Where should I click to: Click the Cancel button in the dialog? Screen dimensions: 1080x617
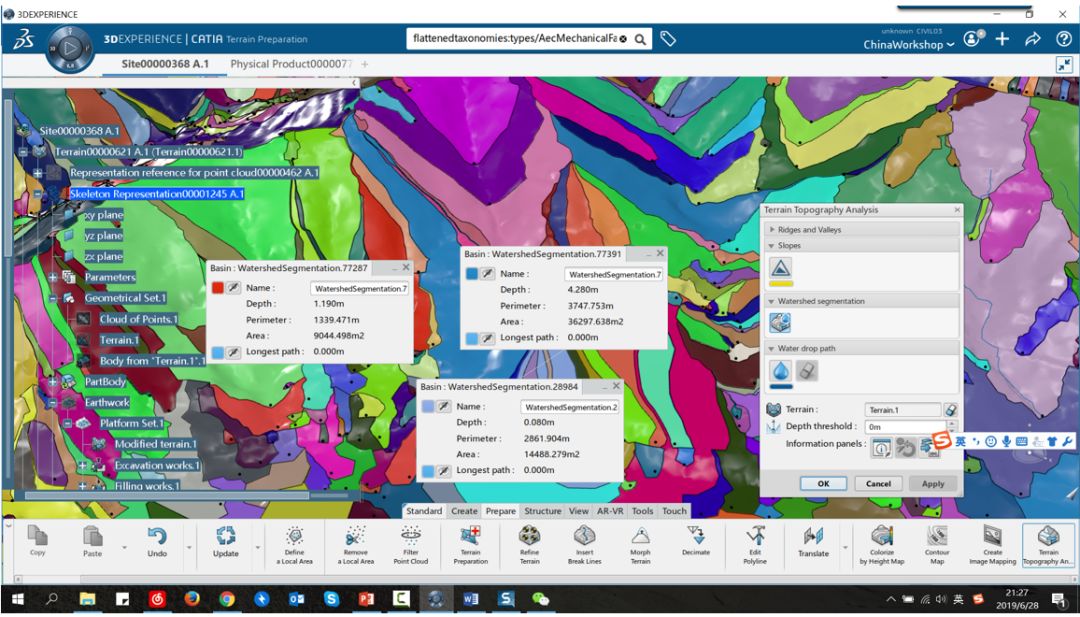coord(878,483)
